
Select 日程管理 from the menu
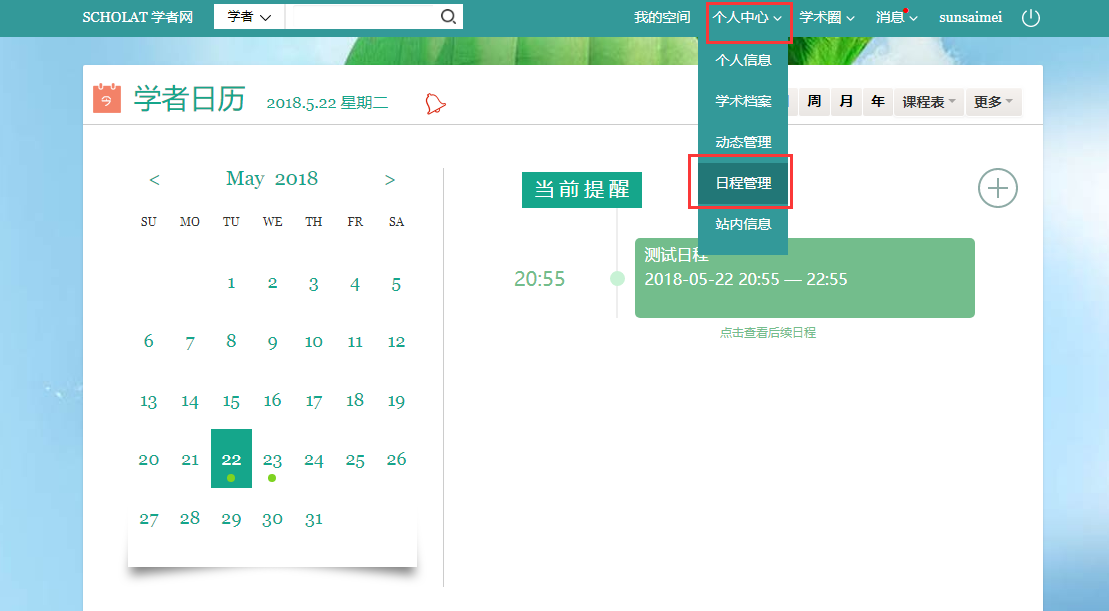tap(743, 183)
